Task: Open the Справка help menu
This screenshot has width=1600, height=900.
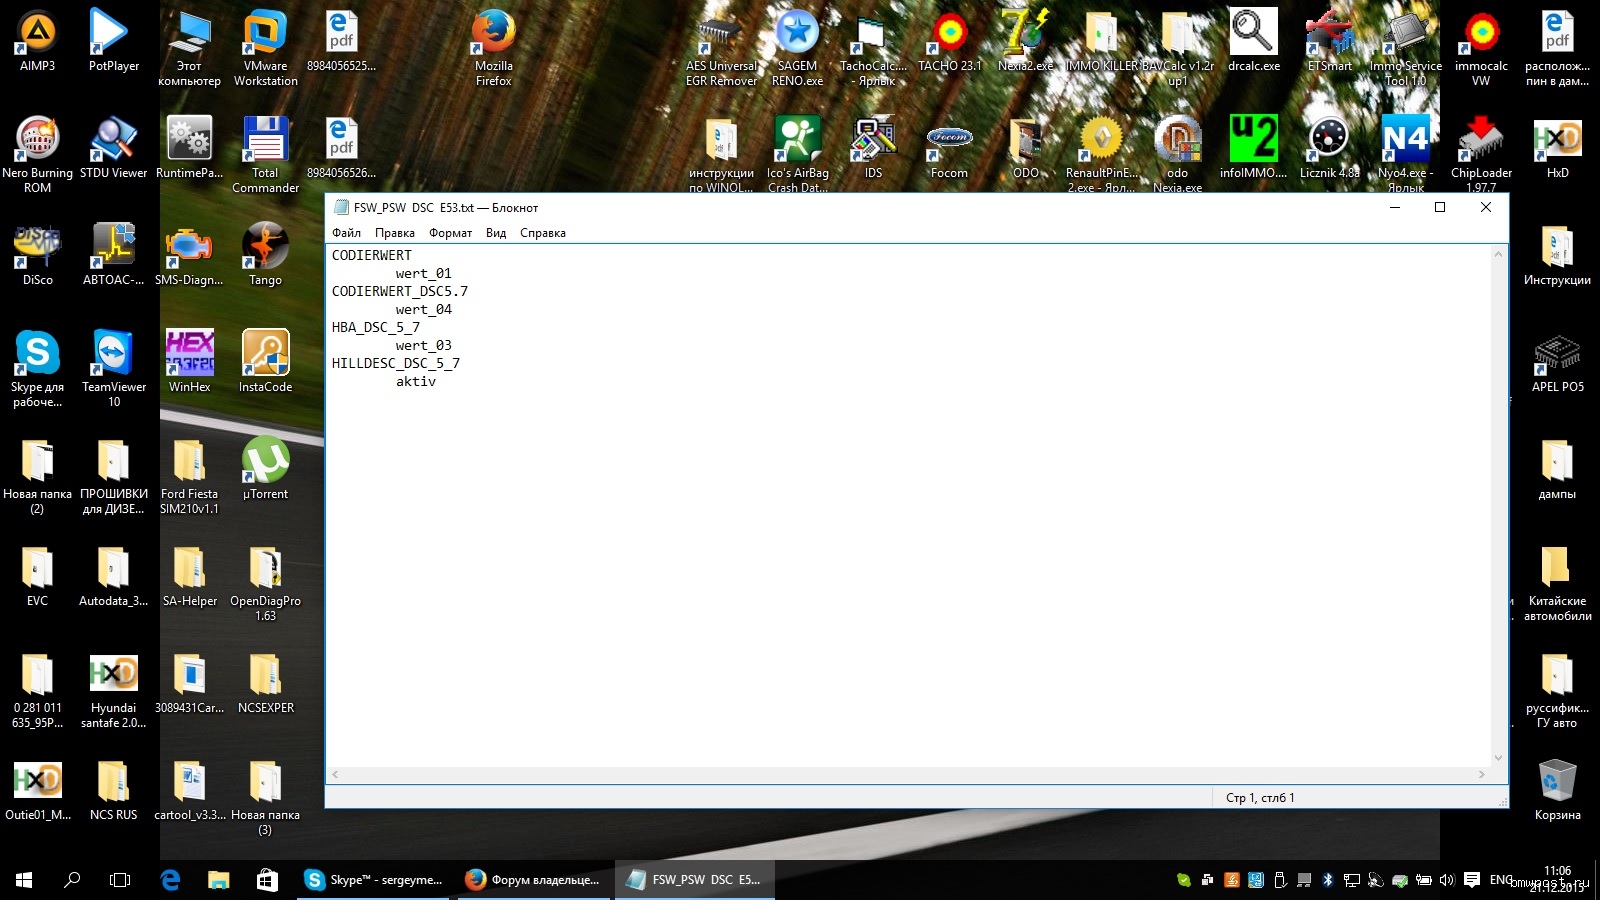Action: [542, 233]
